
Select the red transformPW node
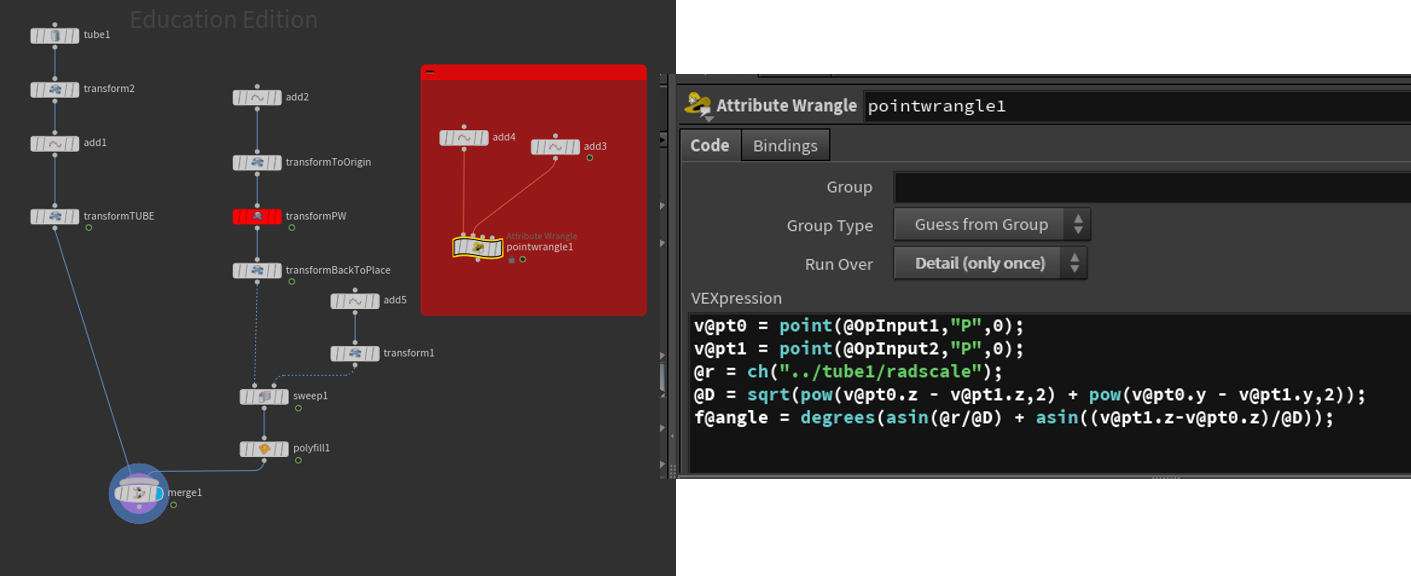(257, 217)
